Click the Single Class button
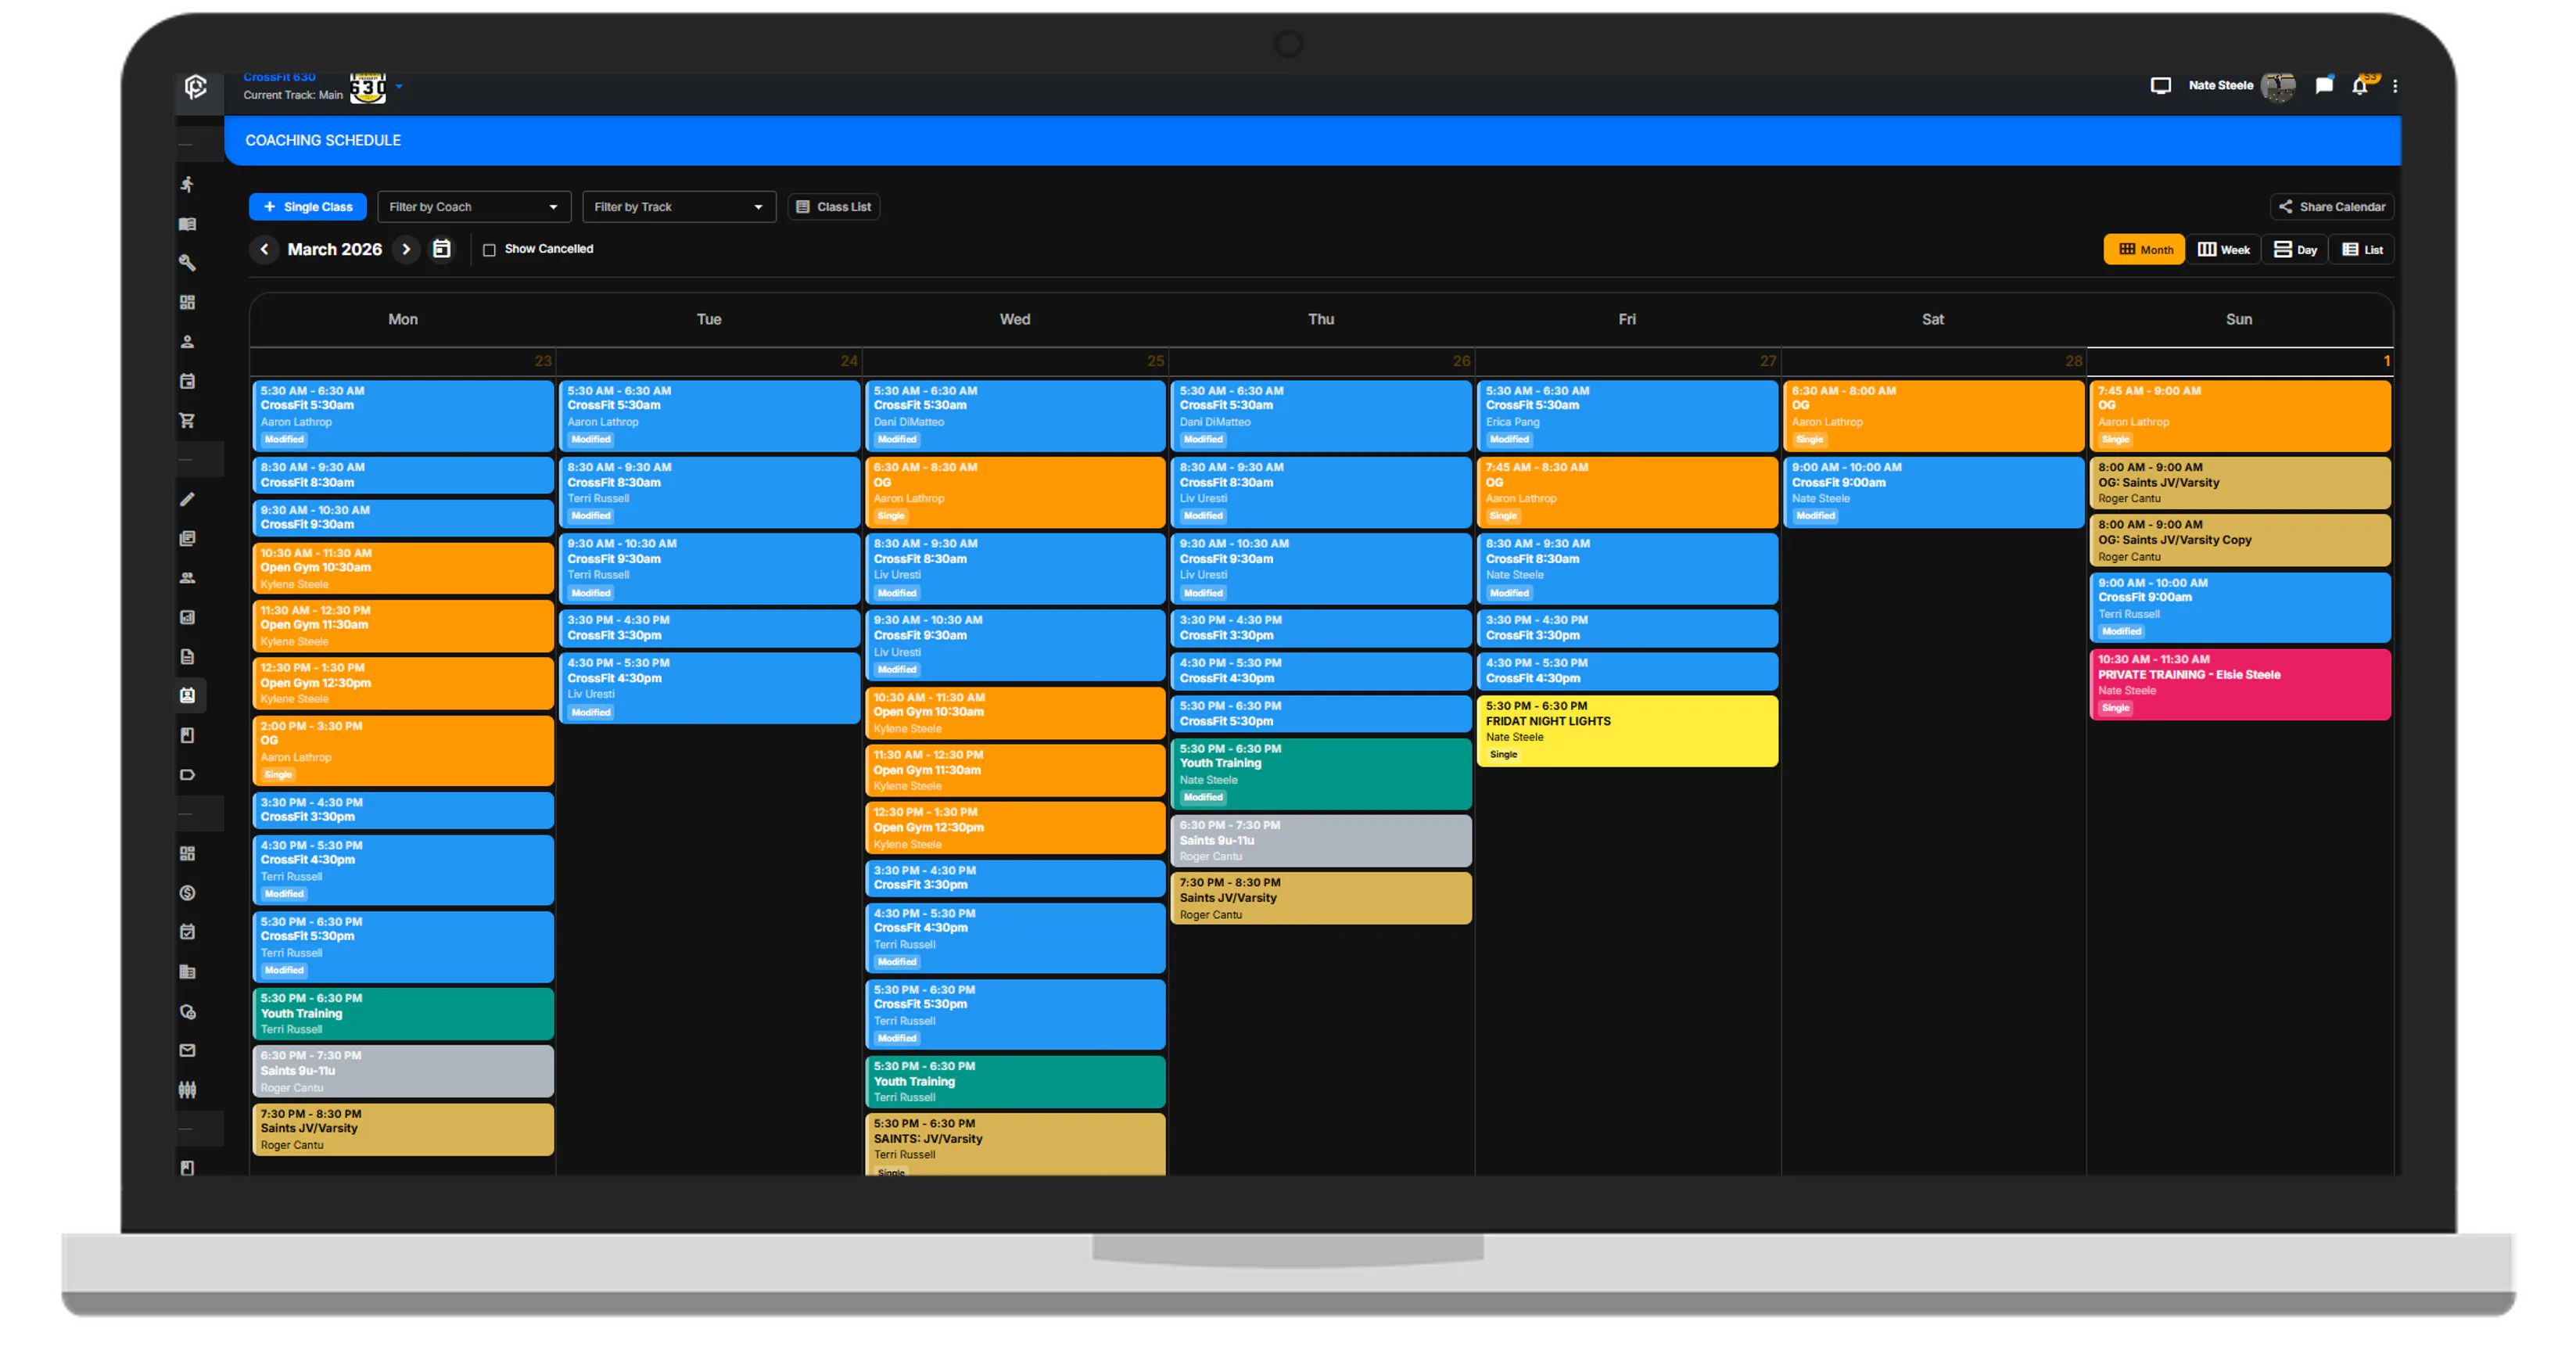The height and width of the screenshot is (1368, 2576). [x=308, y=207]
